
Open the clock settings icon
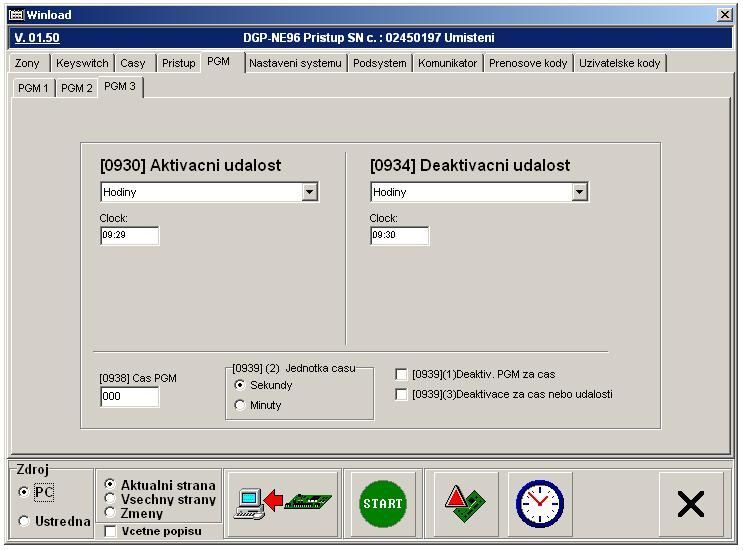tap(539, 503)
